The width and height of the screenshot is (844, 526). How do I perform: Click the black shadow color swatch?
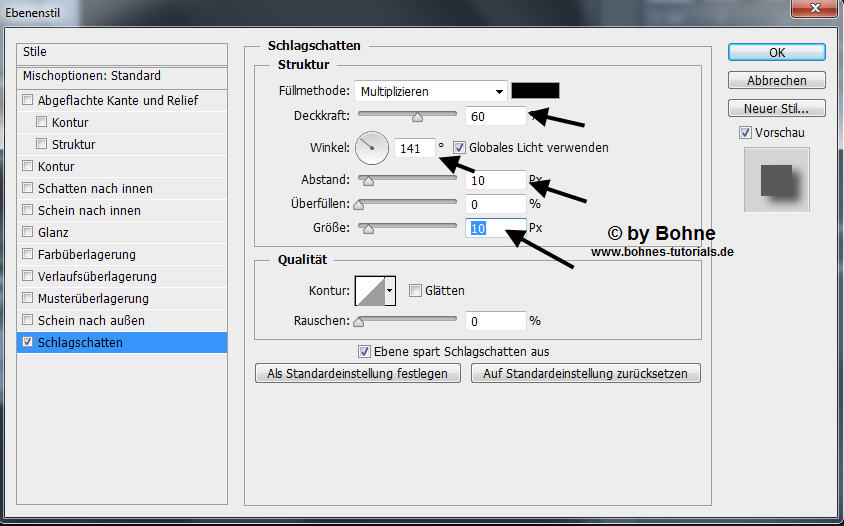(535, 91)
